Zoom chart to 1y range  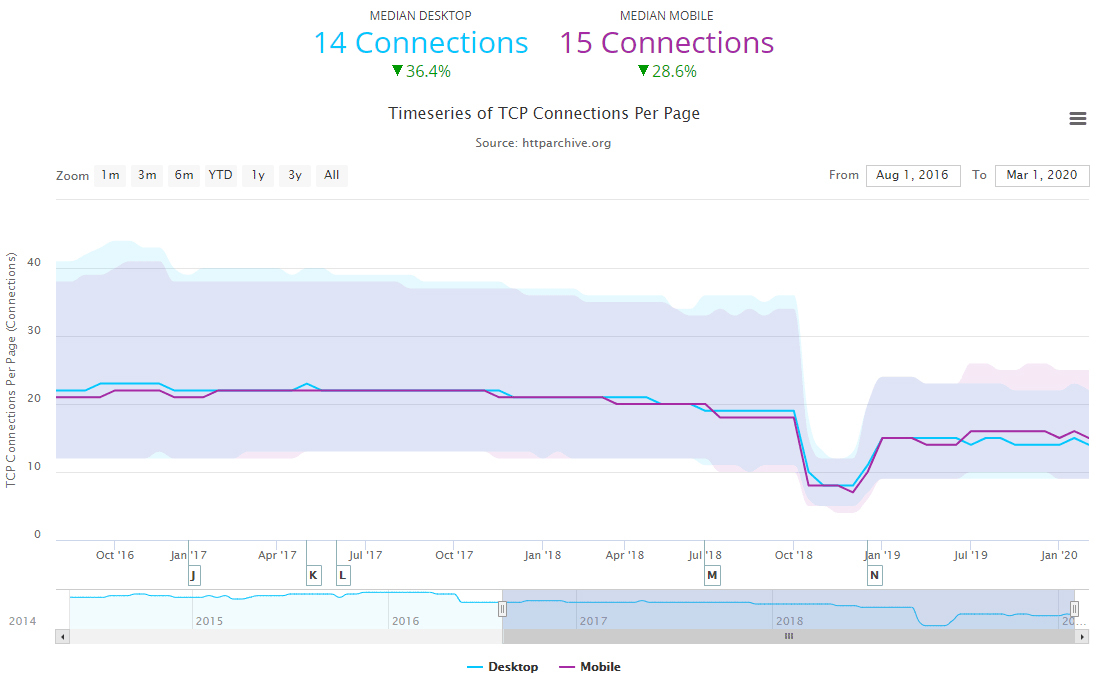[258, 176]
